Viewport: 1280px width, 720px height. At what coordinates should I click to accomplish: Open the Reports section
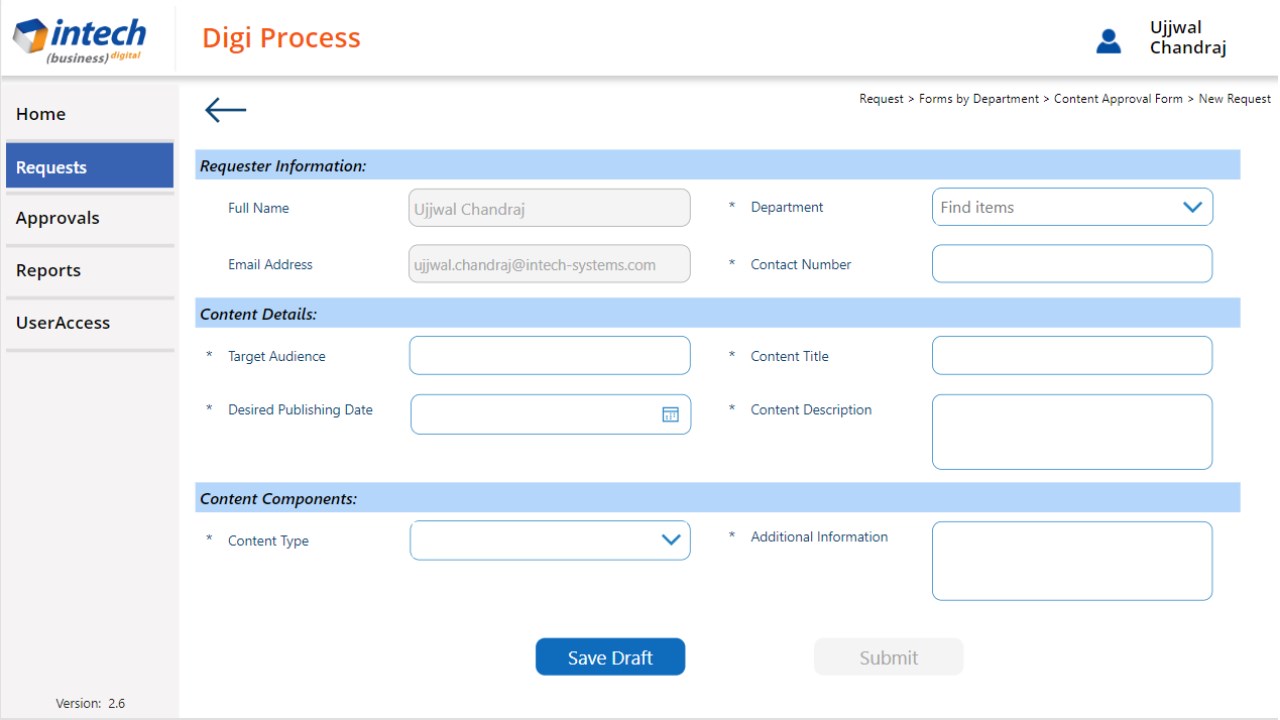(90, 270)
